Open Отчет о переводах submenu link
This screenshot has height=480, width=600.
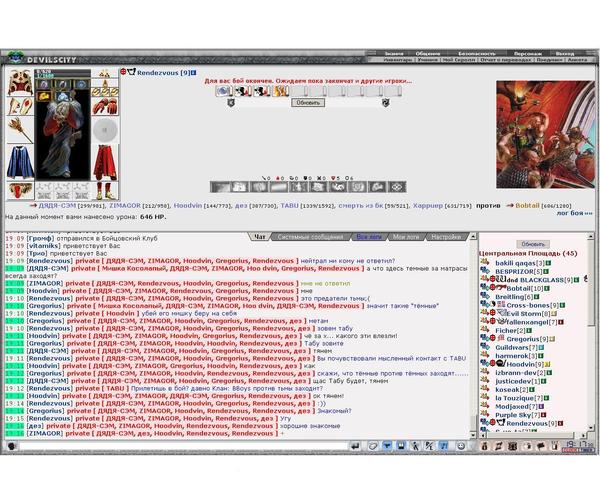tap(505, 60)
